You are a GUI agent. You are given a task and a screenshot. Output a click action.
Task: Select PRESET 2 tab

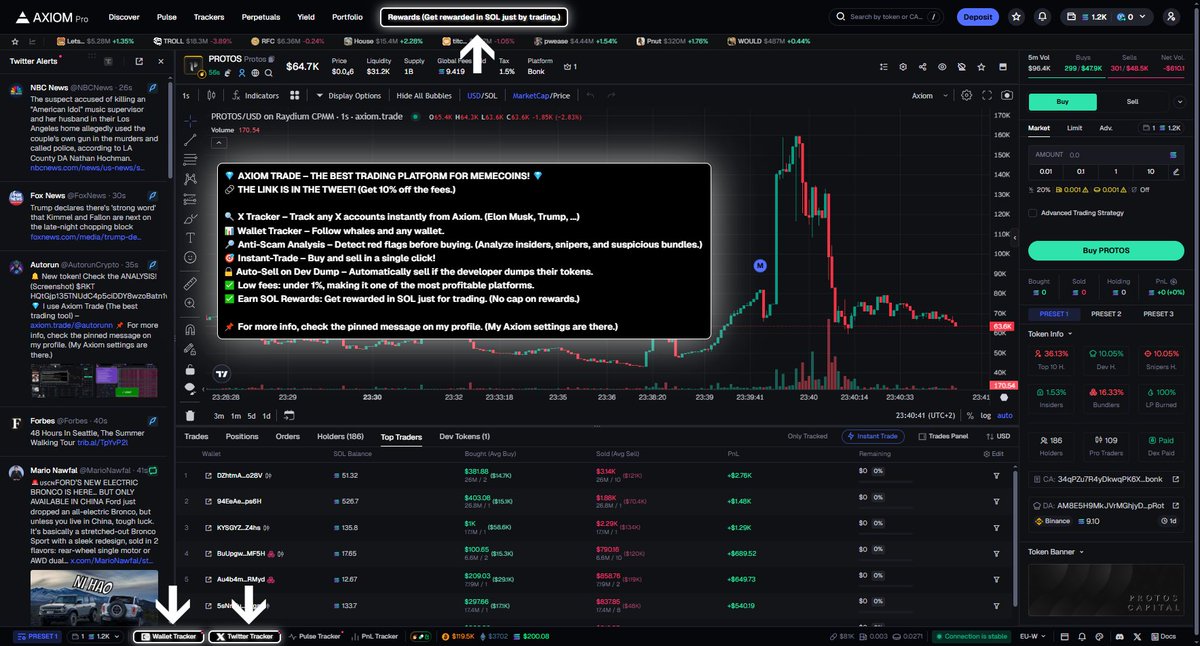(1105, 314)
